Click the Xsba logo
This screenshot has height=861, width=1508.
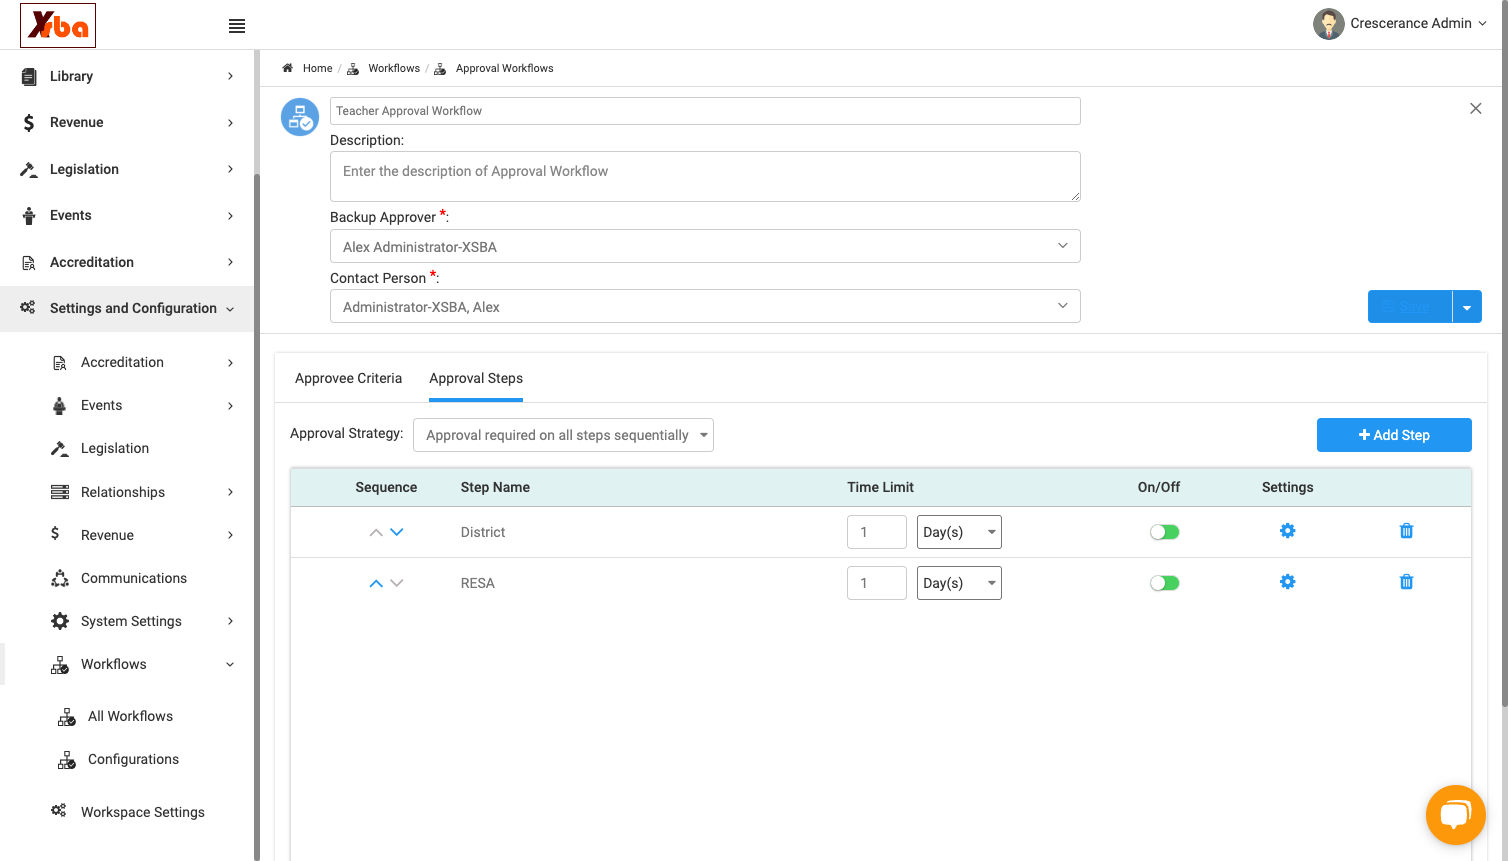[58, 25]
